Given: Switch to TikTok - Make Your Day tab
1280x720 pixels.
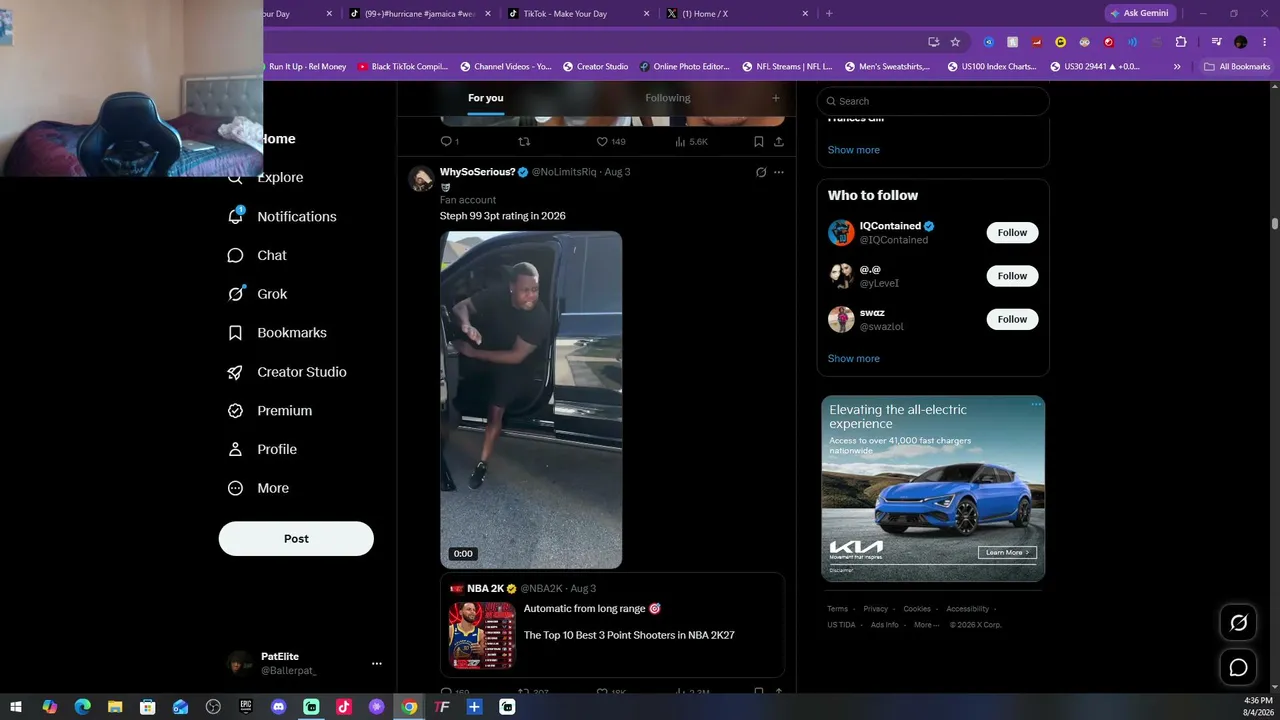Looking at the screenshot, I should point(578,14).
